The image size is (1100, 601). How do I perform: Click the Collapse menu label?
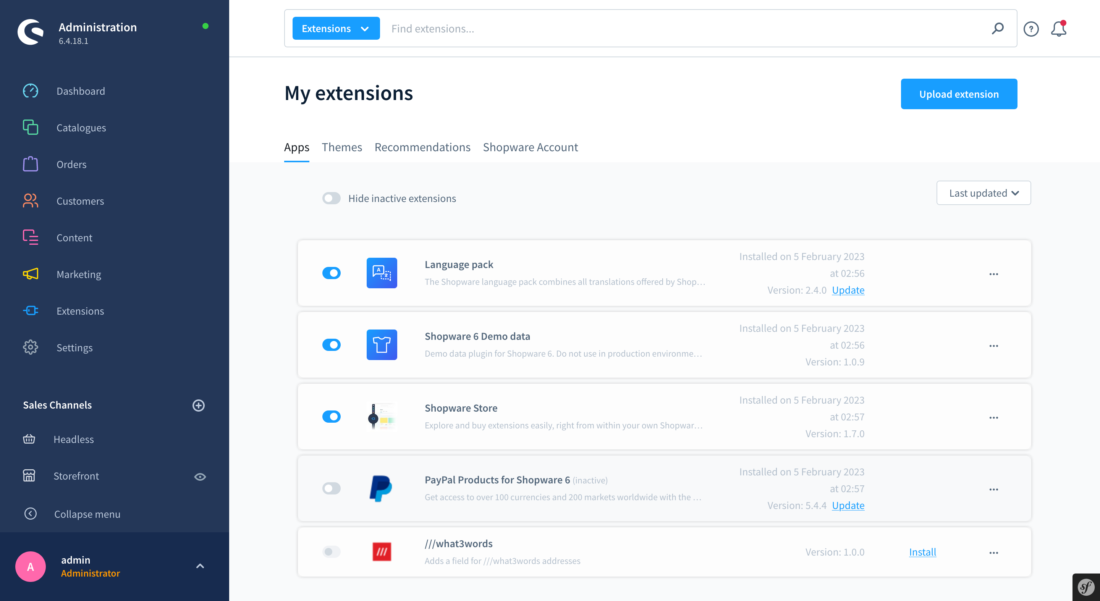coord(87,514)
